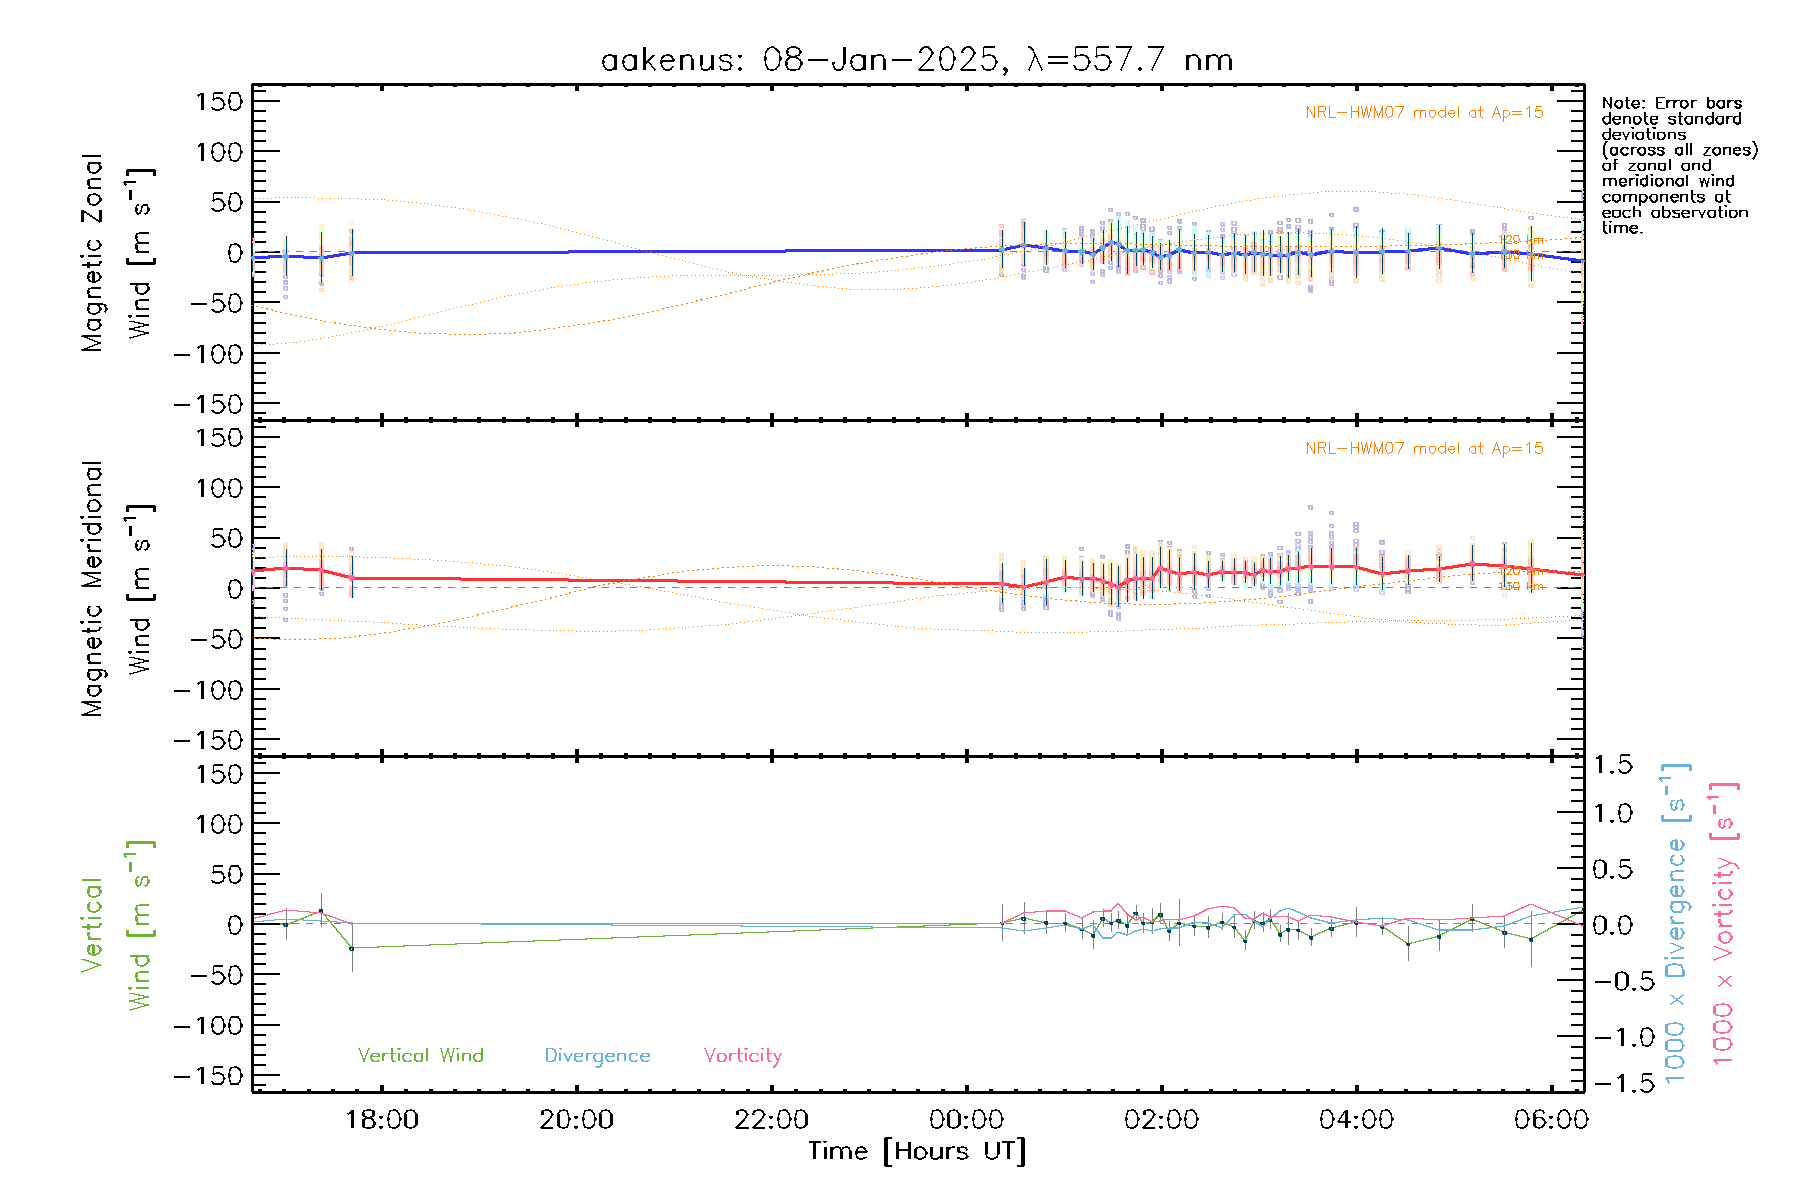Click the Vorticity legend label
1800x1200 pixels.
point(742,1055)
